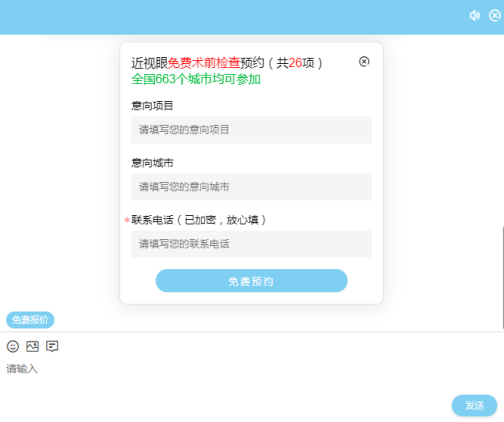The image size is (504, 422).
Task: Click the red 26 item count
Action: coord(295,63)
